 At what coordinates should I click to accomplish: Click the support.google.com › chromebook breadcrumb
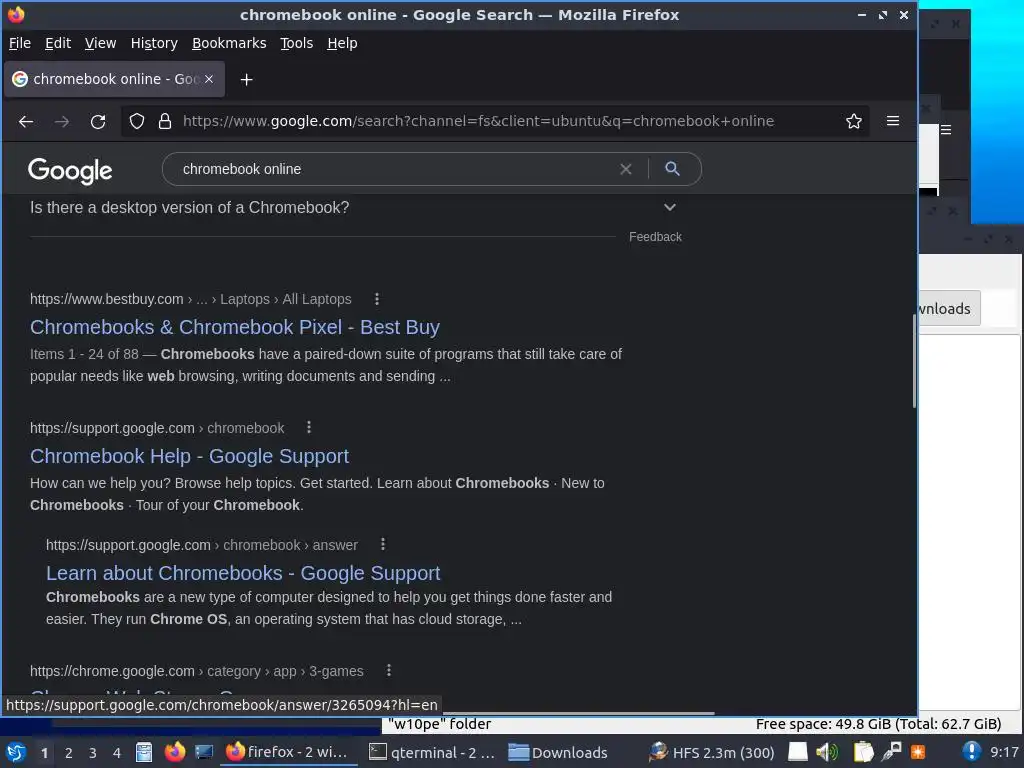[157, 428]
